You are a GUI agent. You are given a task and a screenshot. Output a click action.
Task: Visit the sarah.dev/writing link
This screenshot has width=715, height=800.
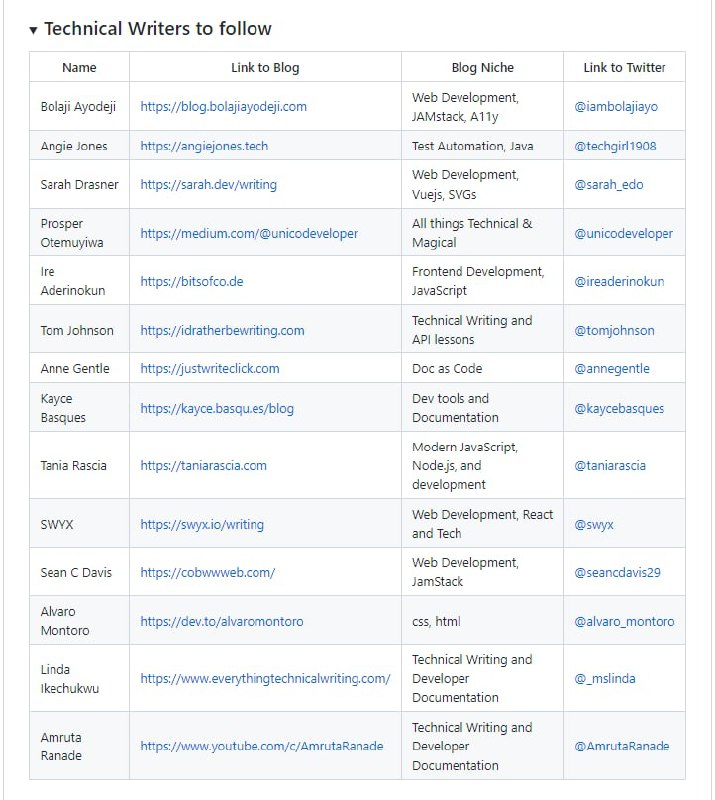(x=208, y=185)
